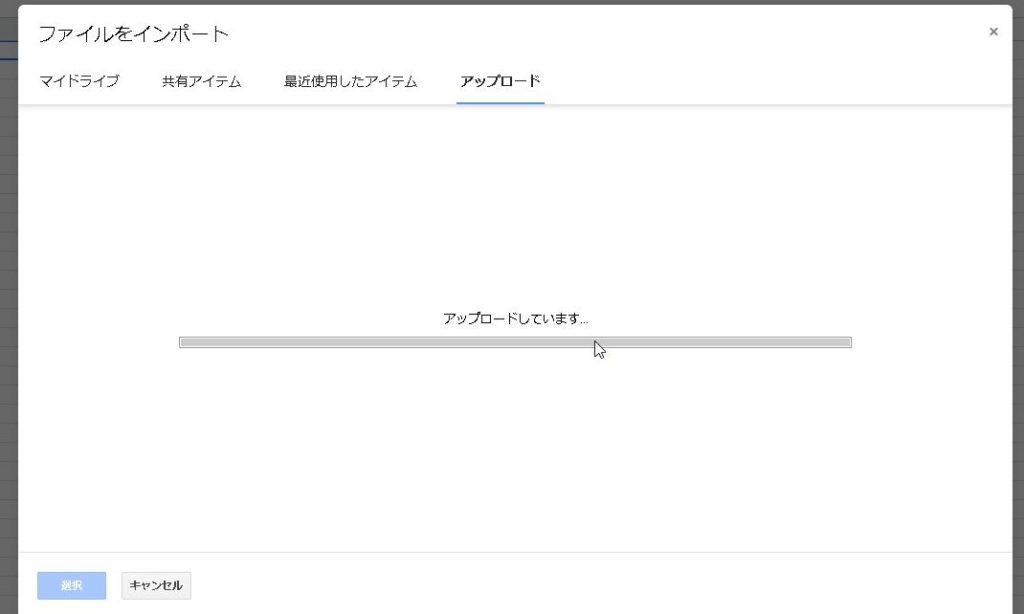Click empty upload area above status text
The width and height of the screenshot is (1024, 614).
515,200
